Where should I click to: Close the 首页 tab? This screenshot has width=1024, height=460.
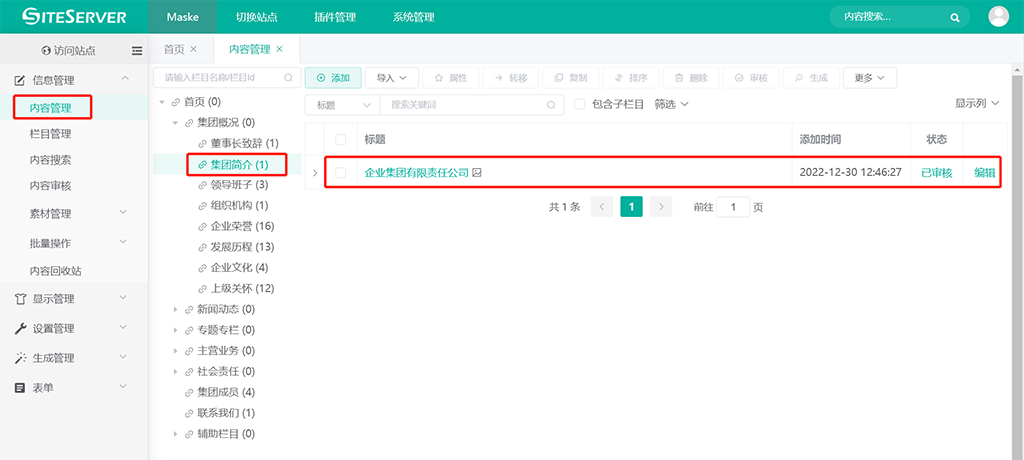[193, 49]
